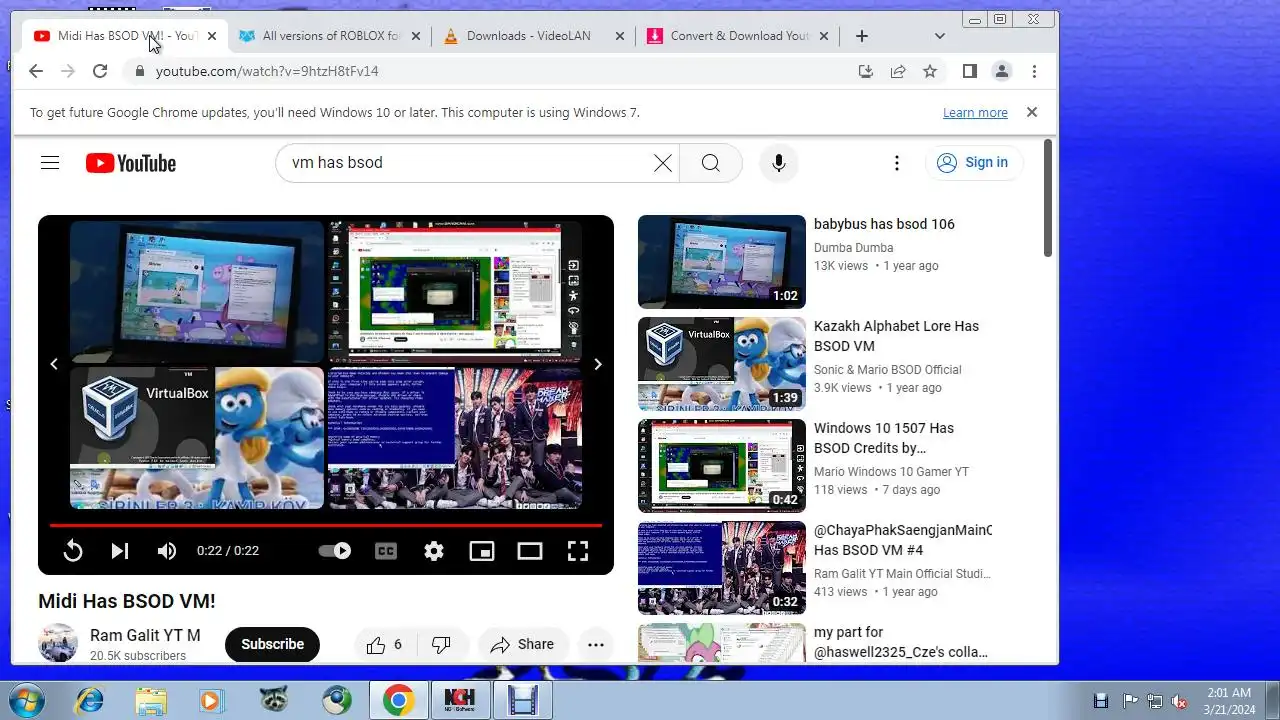Toggle the autoplay switch
Screen dimensions: 1280x720
click(x=334, y=551)
